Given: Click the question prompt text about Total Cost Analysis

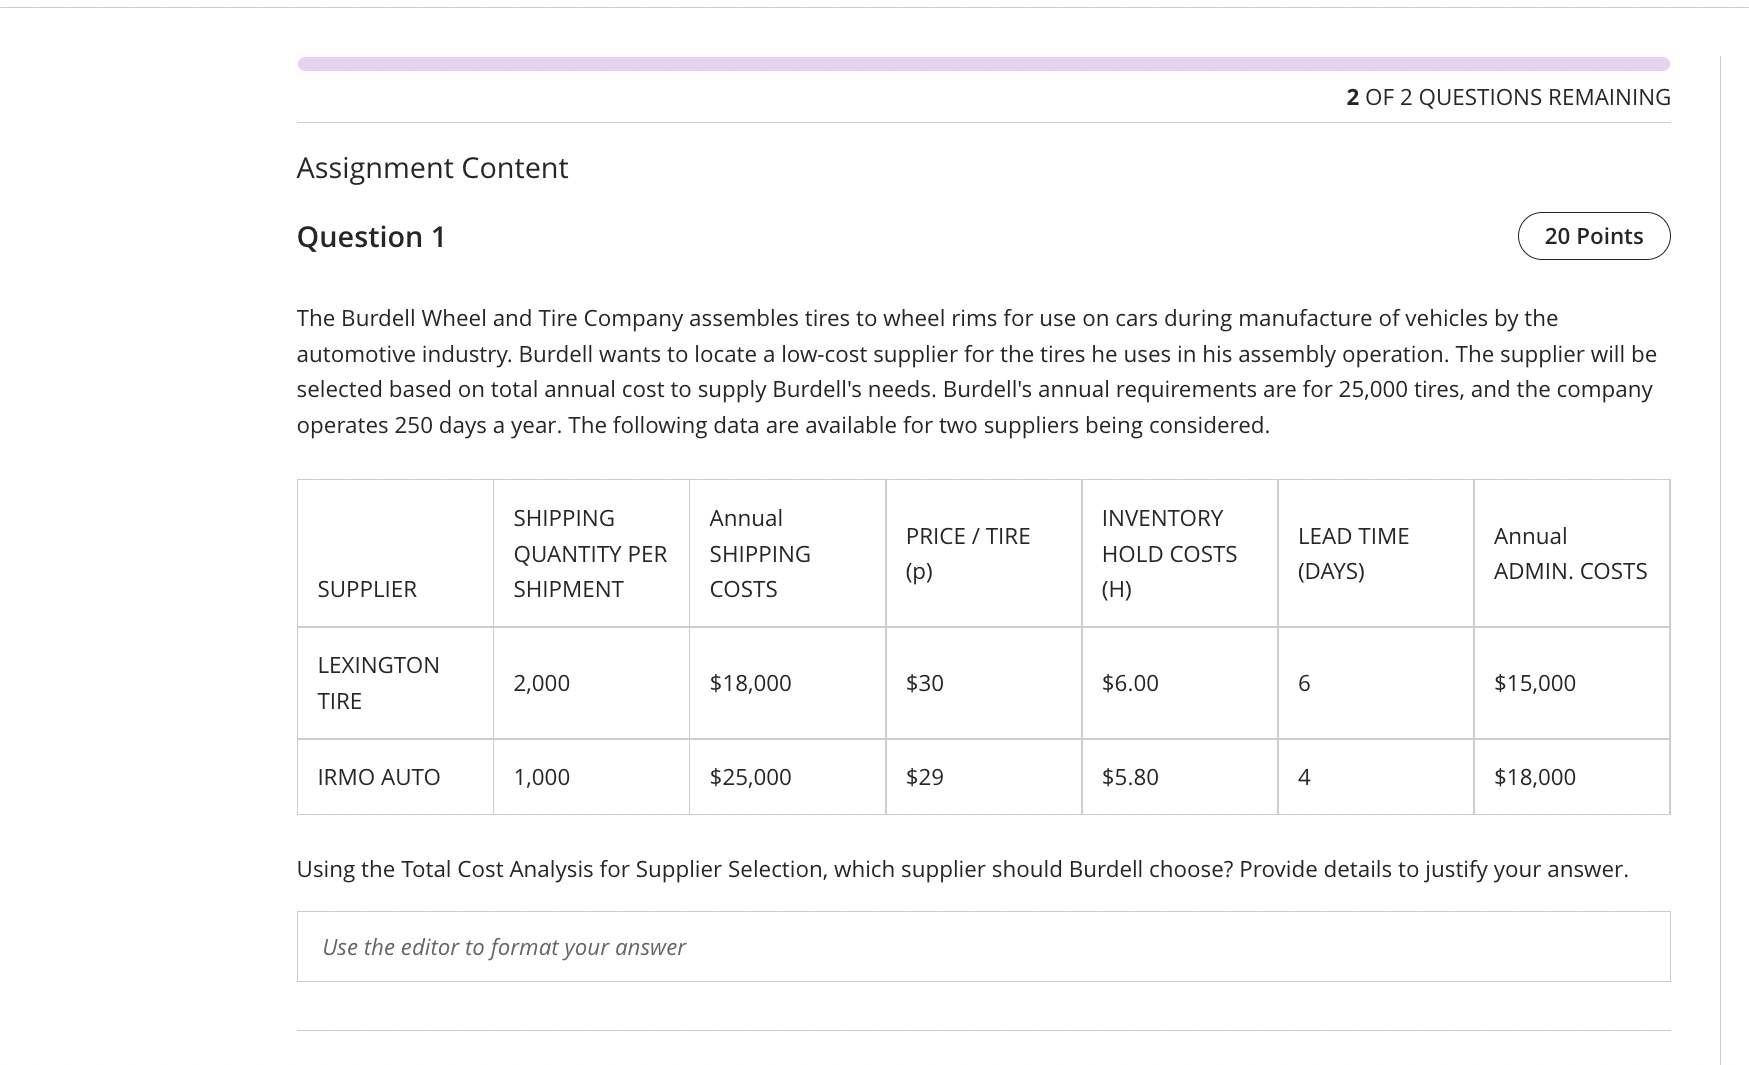Looking at the screenshot, I should (862, 869).
